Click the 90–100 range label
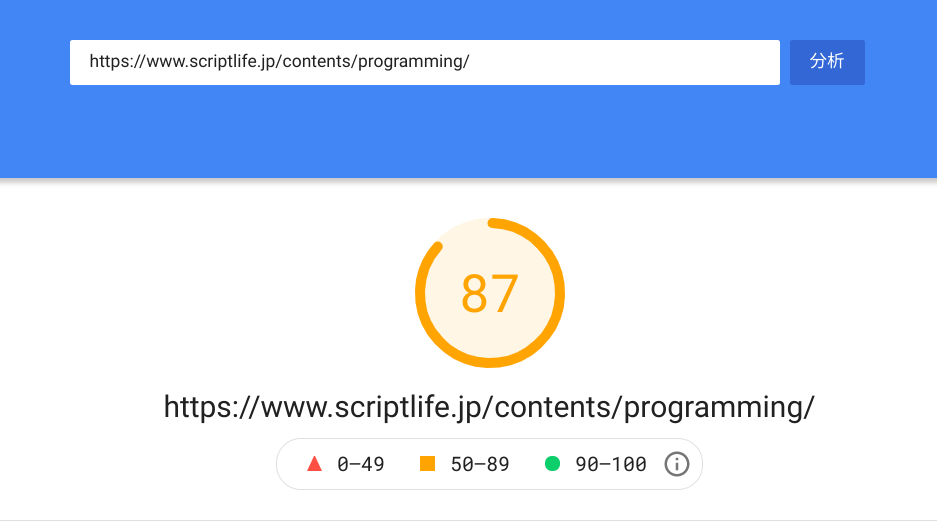 click(x=611, y=464)
